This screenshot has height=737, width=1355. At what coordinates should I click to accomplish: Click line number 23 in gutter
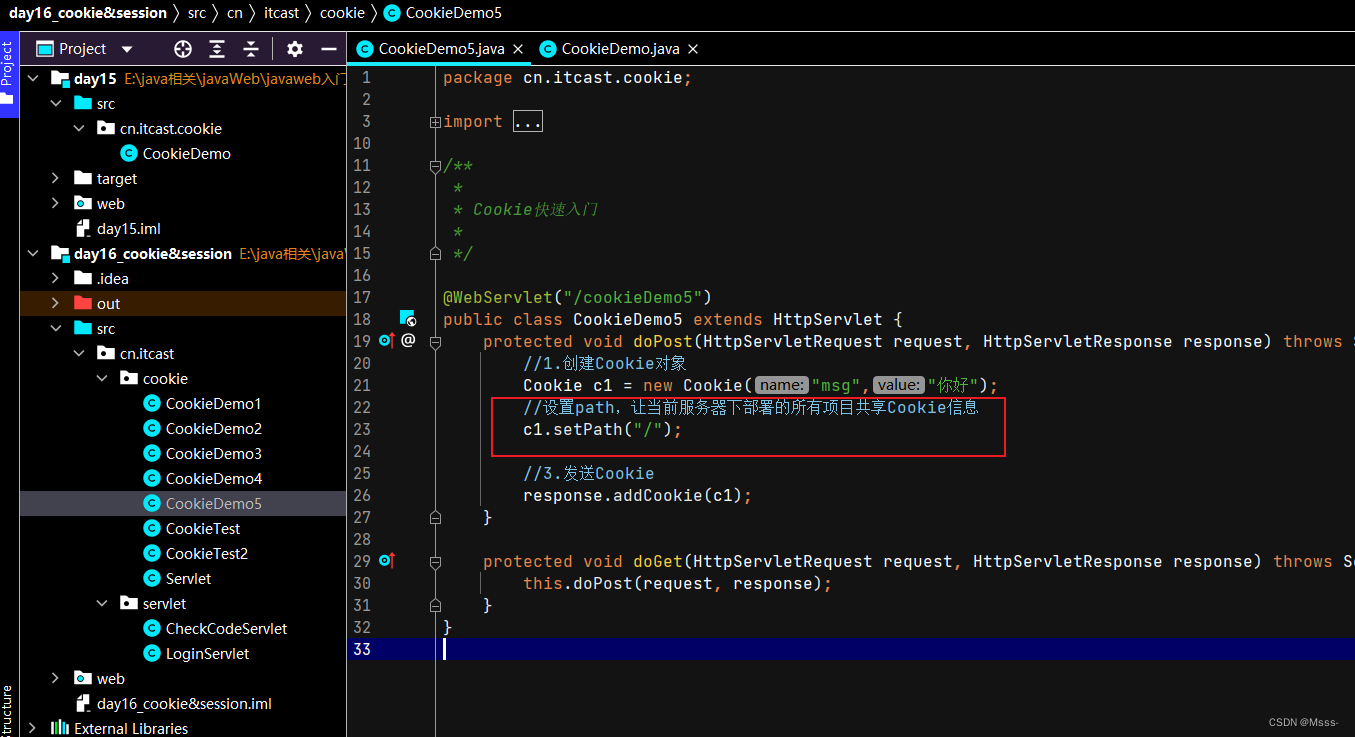362,429
